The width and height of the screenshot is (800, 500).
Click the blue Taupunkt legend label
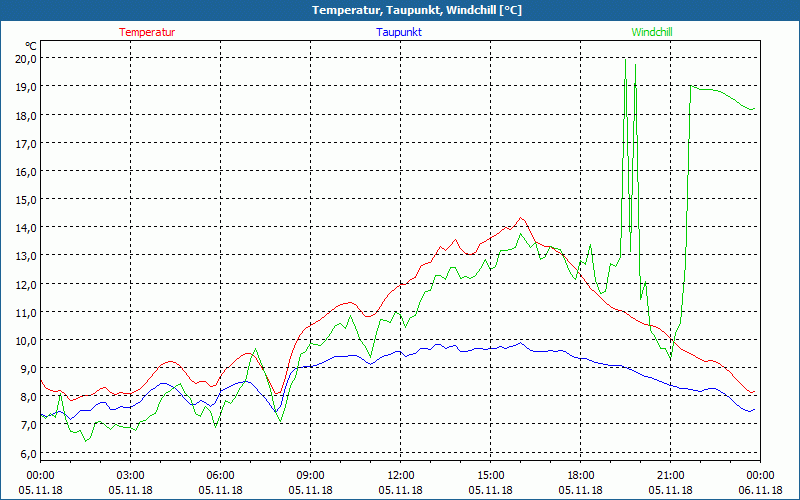click(x=399, y=32)
